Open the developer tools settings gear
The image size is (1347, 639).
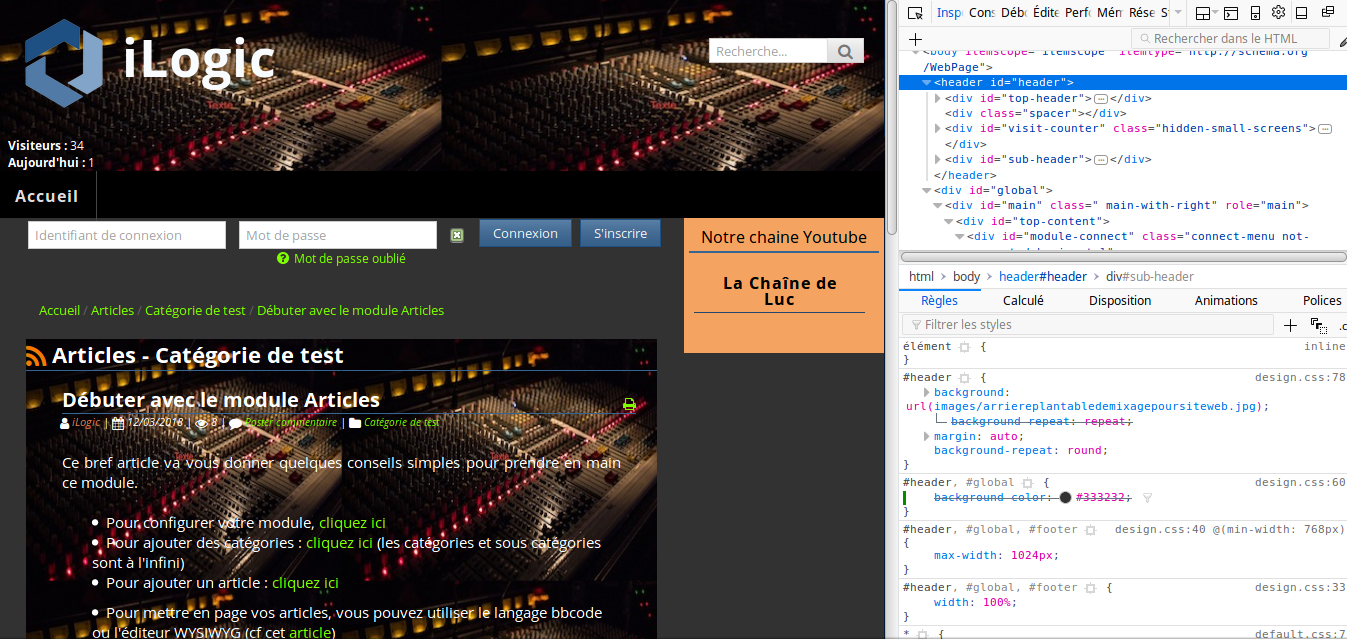(x=1278, y=13)
